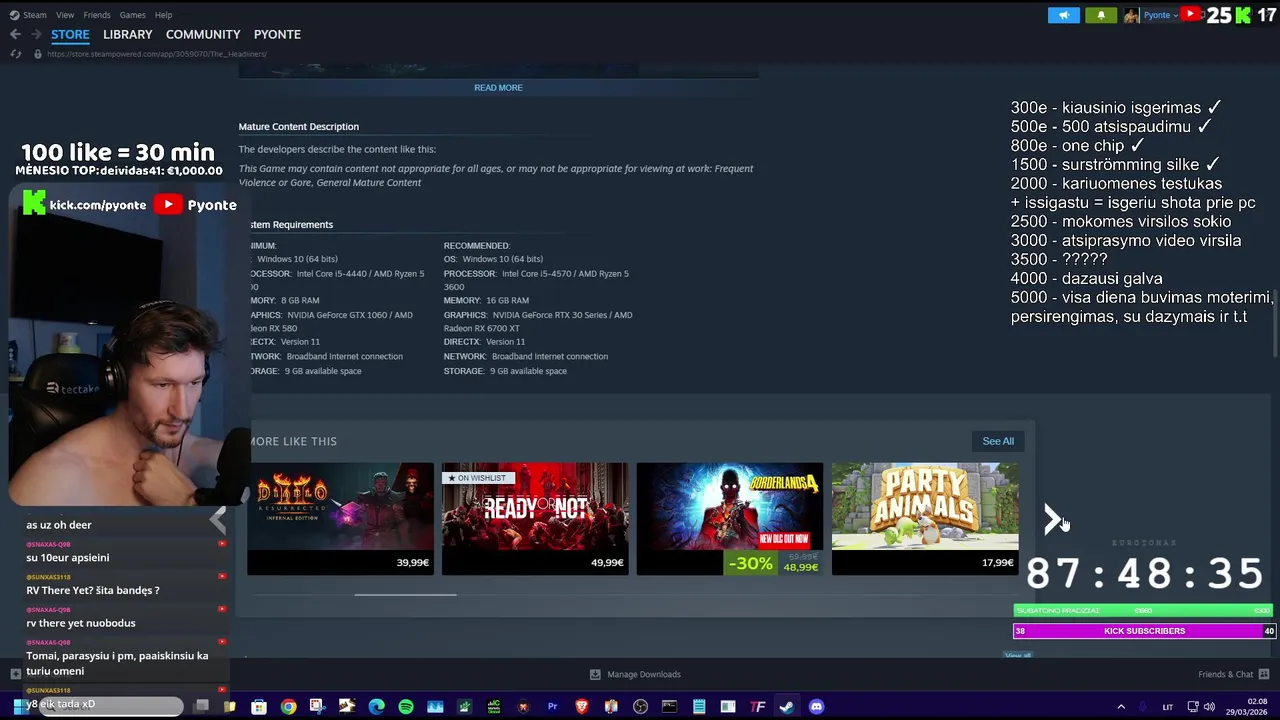
Task: Click the network icon in system tray
Action: (1194, 707)
